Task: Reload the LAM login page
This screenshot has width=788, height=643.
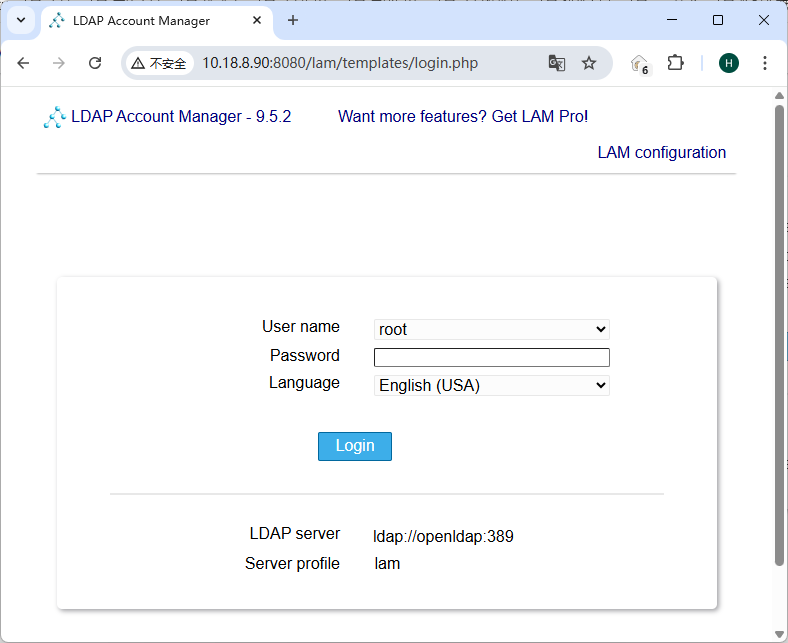Action: tap(95, 63)
